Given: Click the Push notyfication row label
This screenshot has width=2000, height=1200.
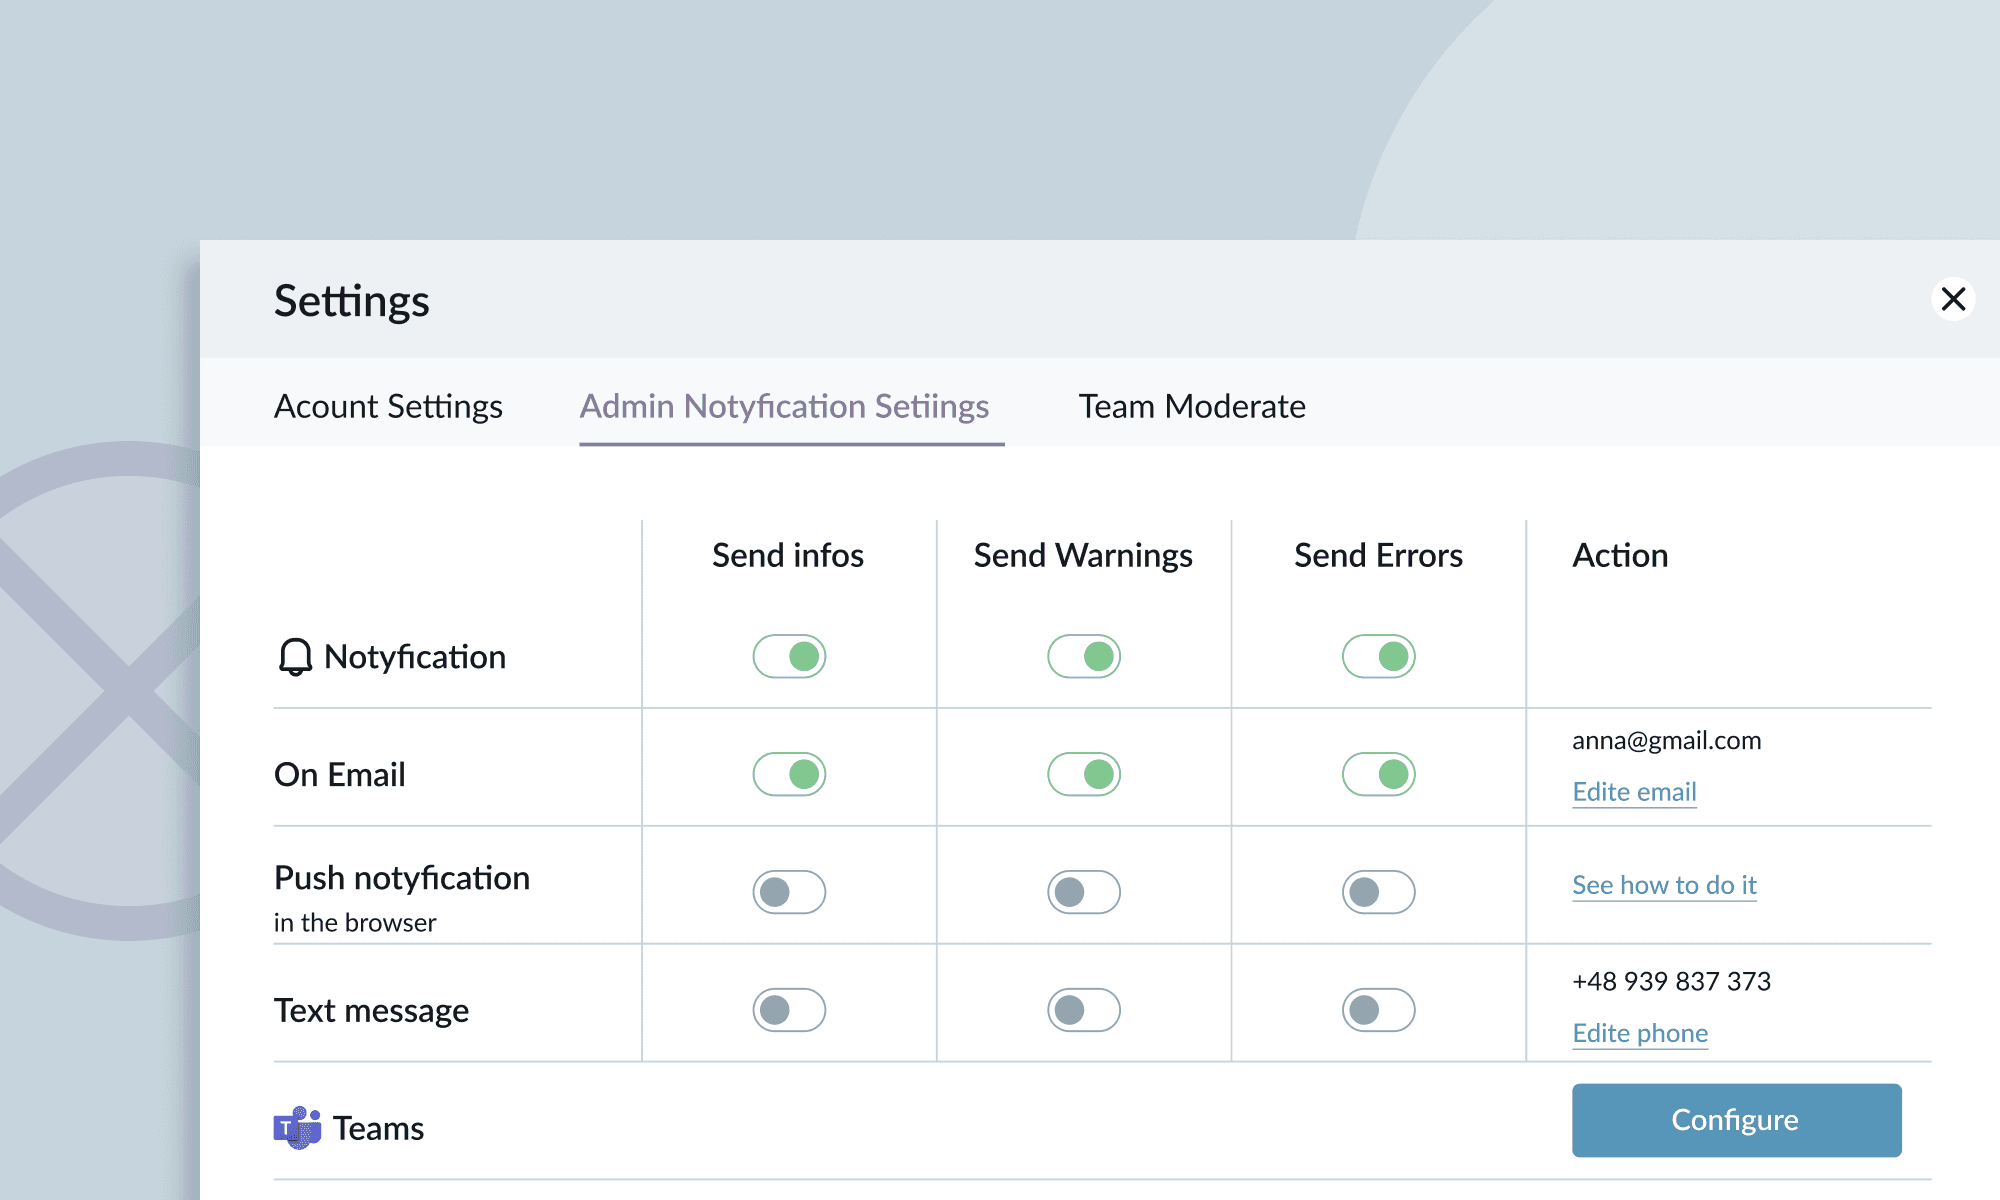Looking at the screenshot, I should [402, 878].
